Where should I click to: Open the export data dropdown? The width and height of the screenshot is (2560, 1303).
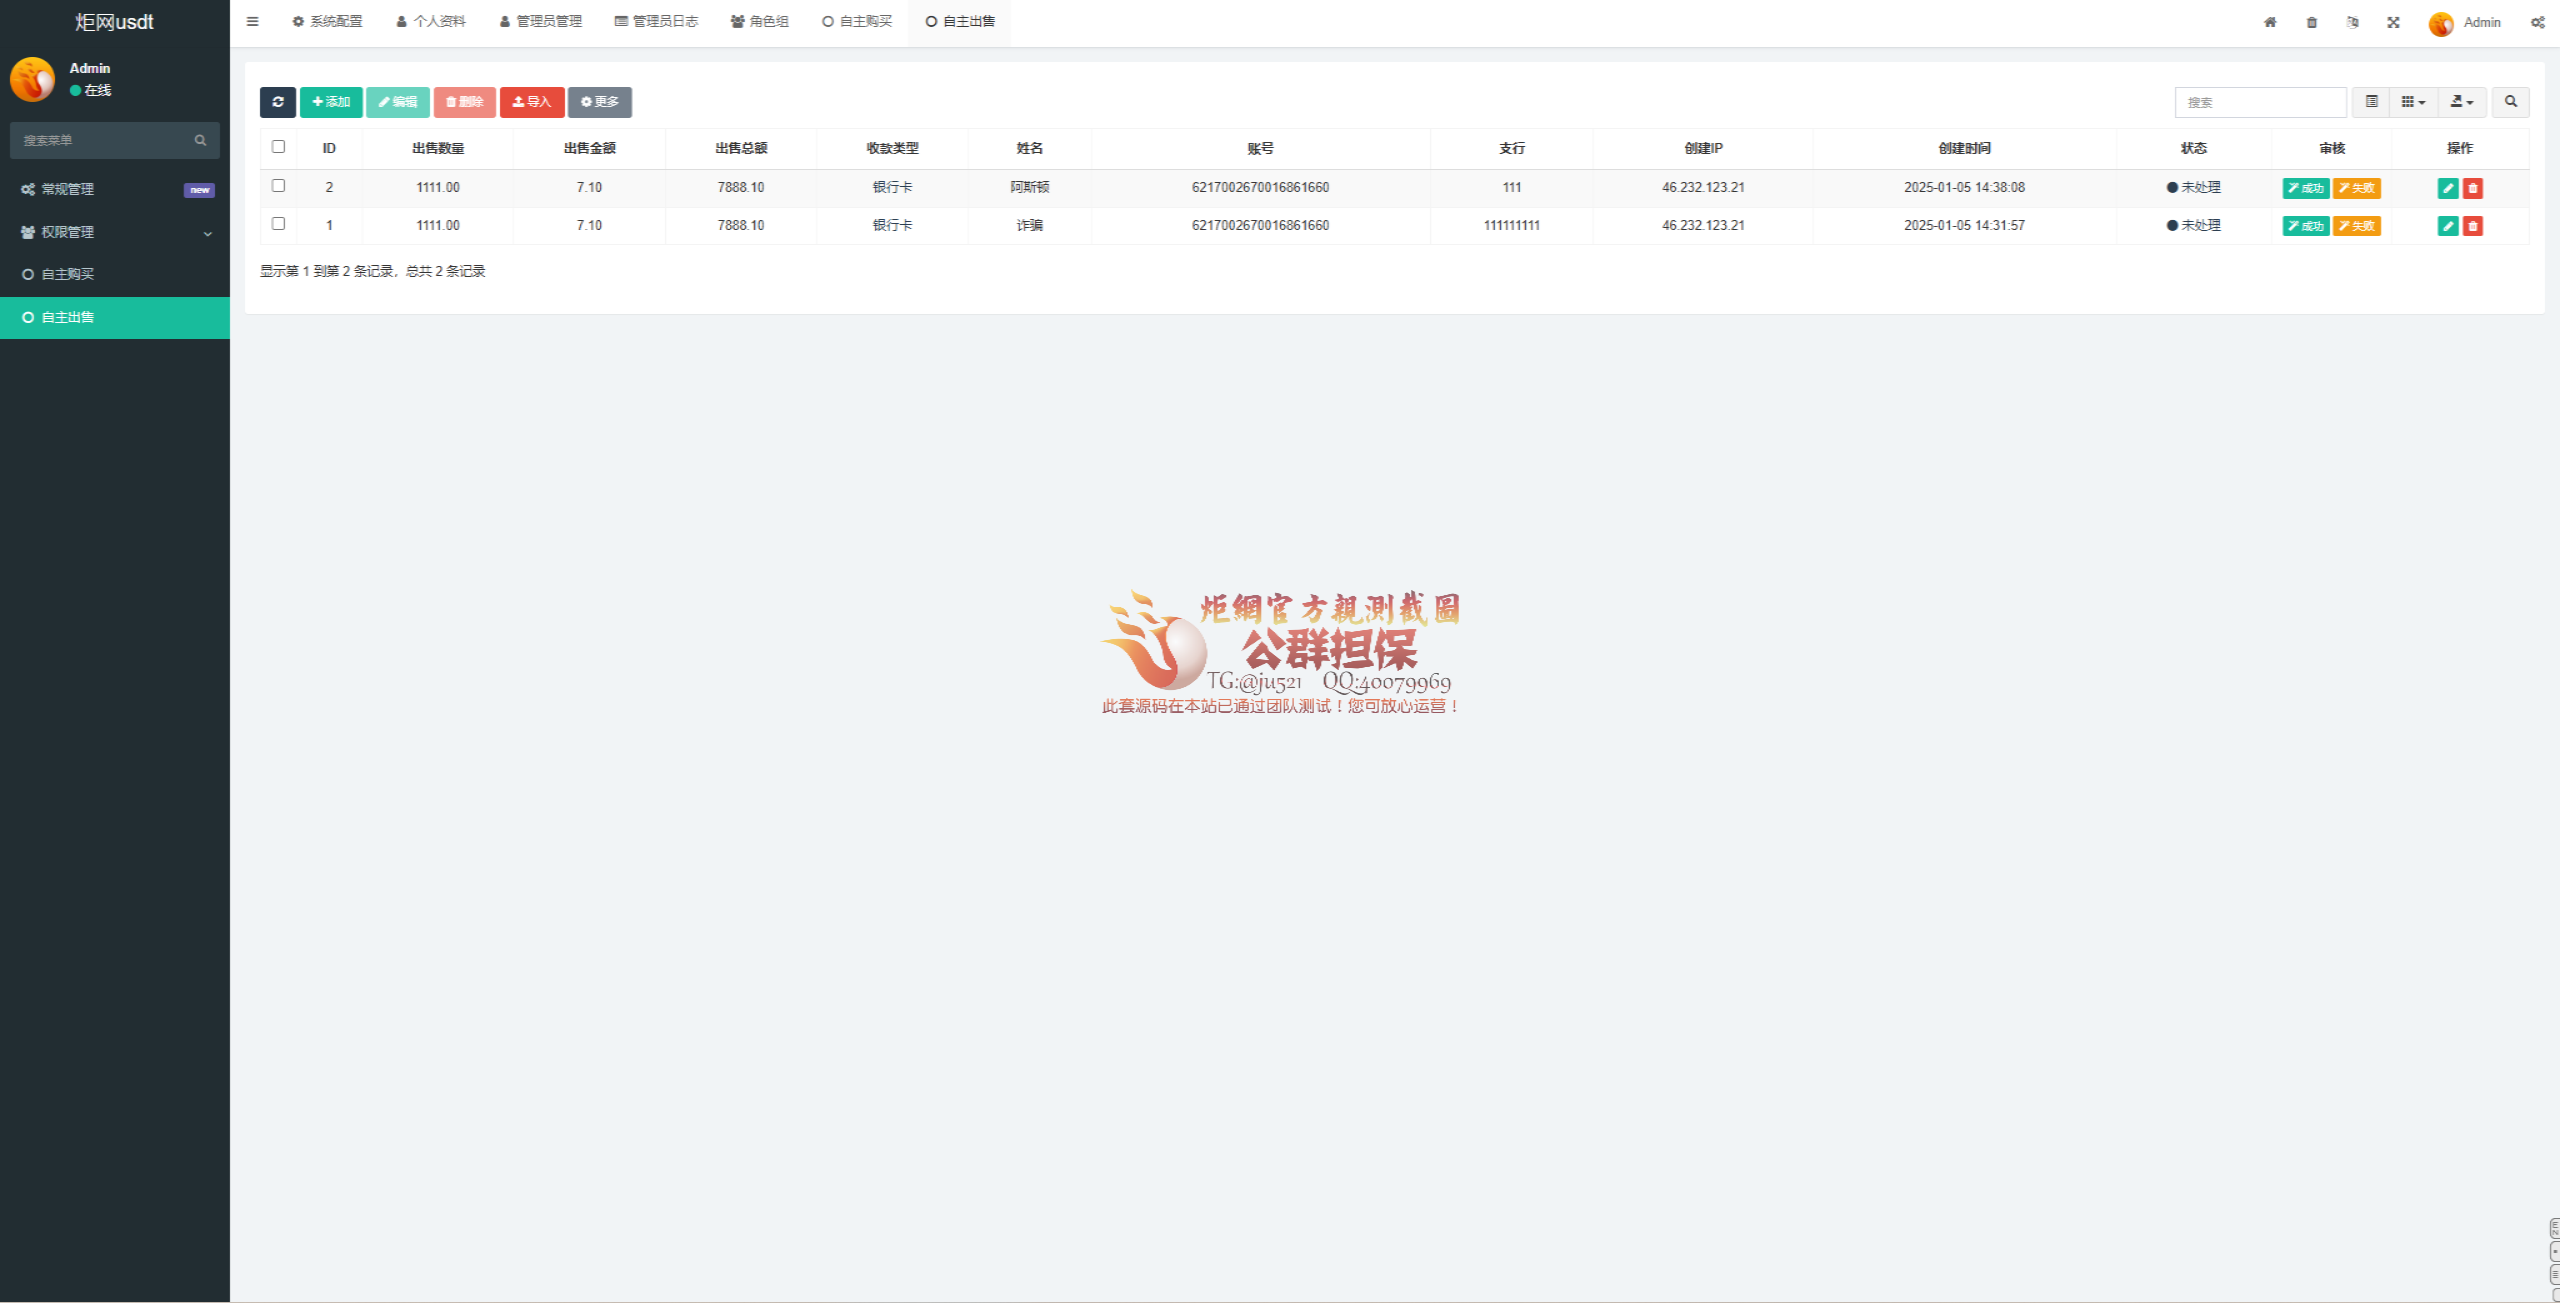click(x=2461, y=102)
